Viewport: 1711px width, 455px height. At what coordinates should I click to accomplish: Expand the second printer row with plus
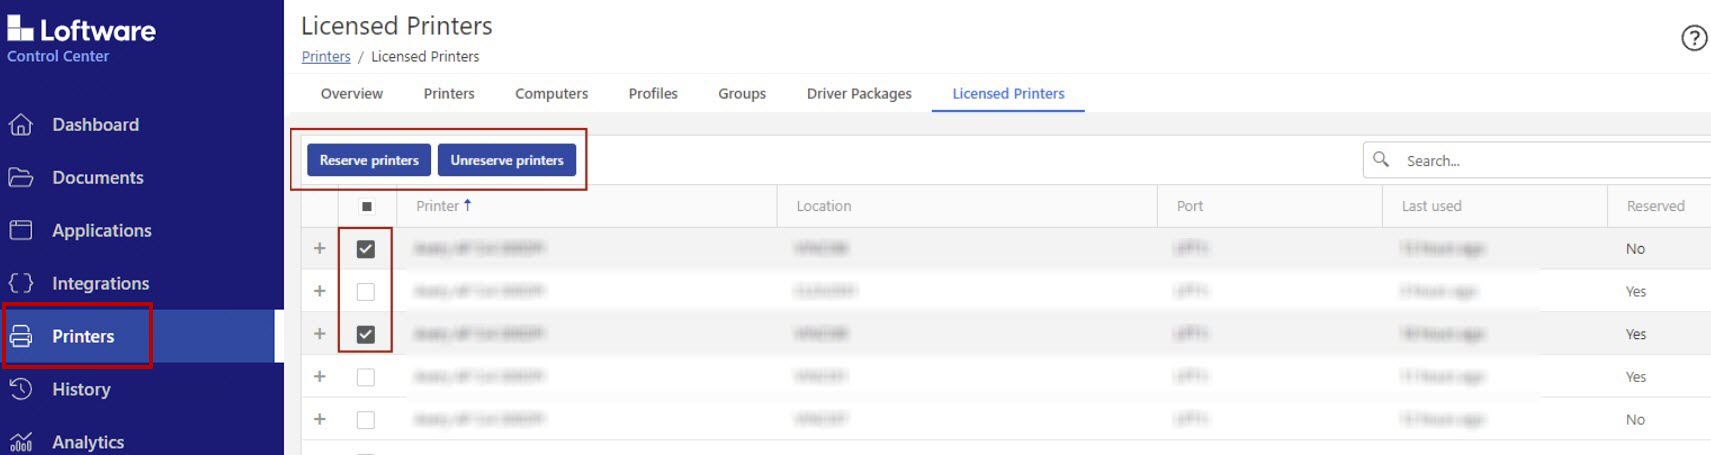pyautogui.click(x=320, y=292)
